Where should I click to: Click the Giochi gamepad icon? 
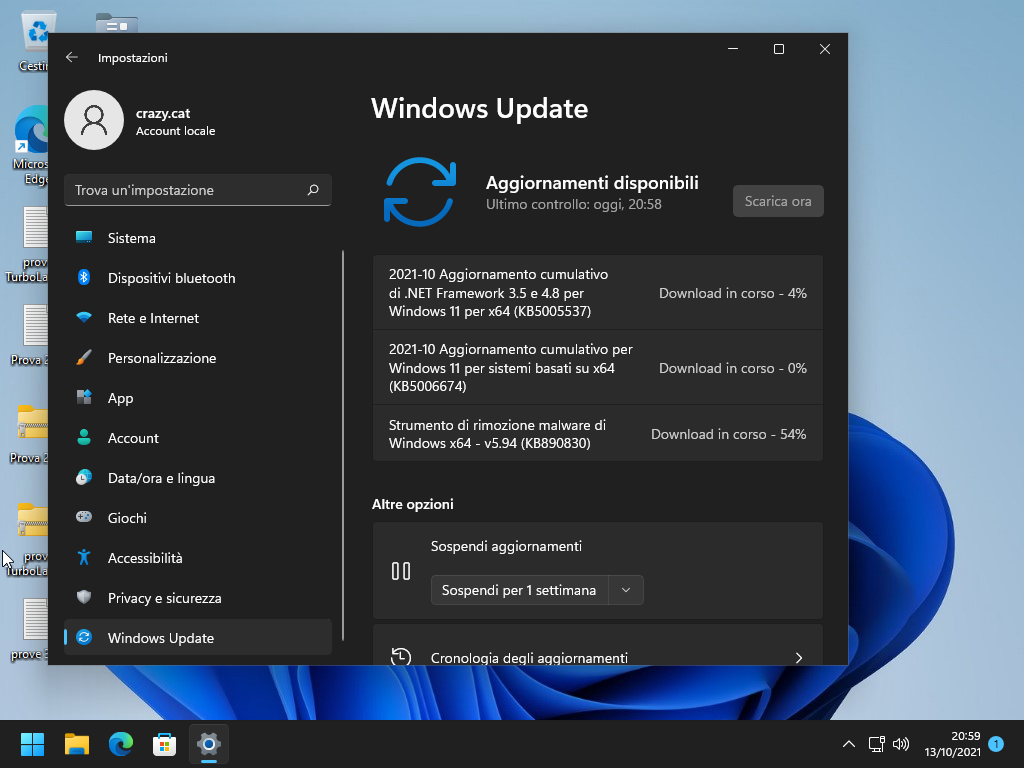84,517
